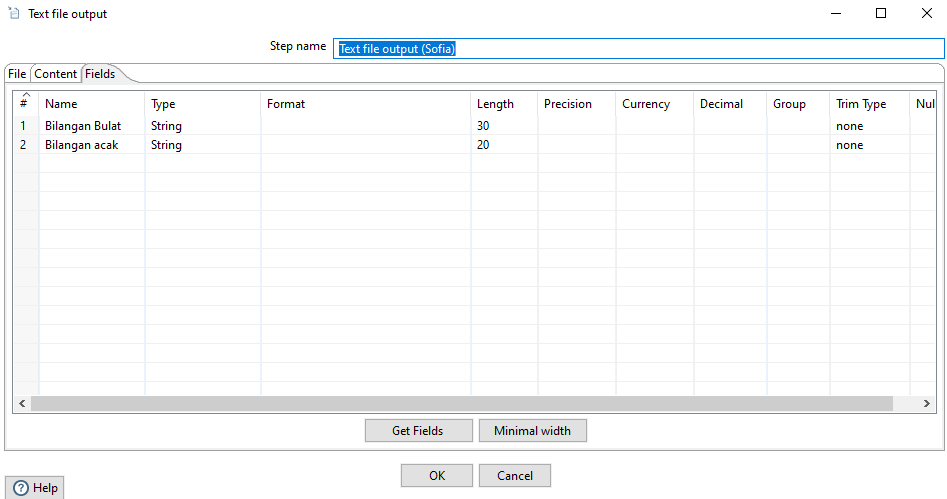This screenshot has height=499, width=947.
Task: Click the Format column header
Action: tap(366, 104)
